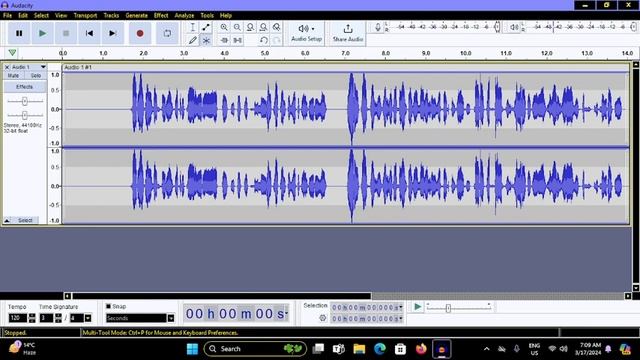Adjust the track gain slider

coord(24,101)
